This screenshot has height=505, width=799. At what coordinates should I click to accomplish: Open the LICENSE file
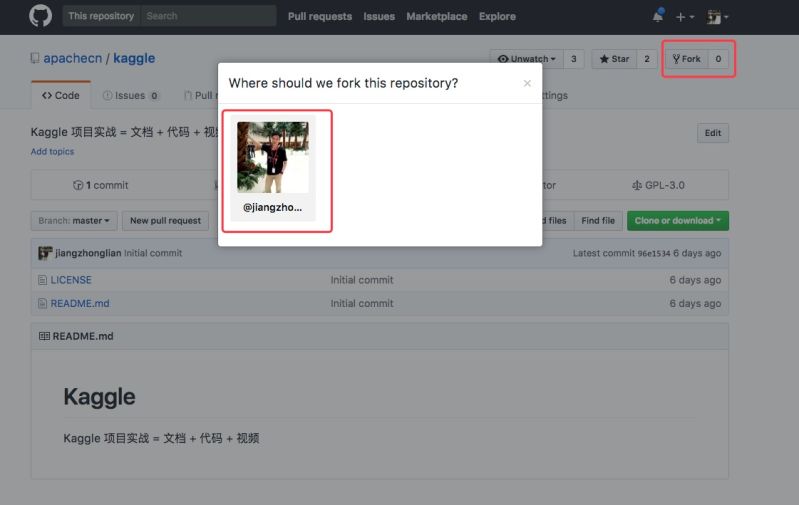point(71,280)
